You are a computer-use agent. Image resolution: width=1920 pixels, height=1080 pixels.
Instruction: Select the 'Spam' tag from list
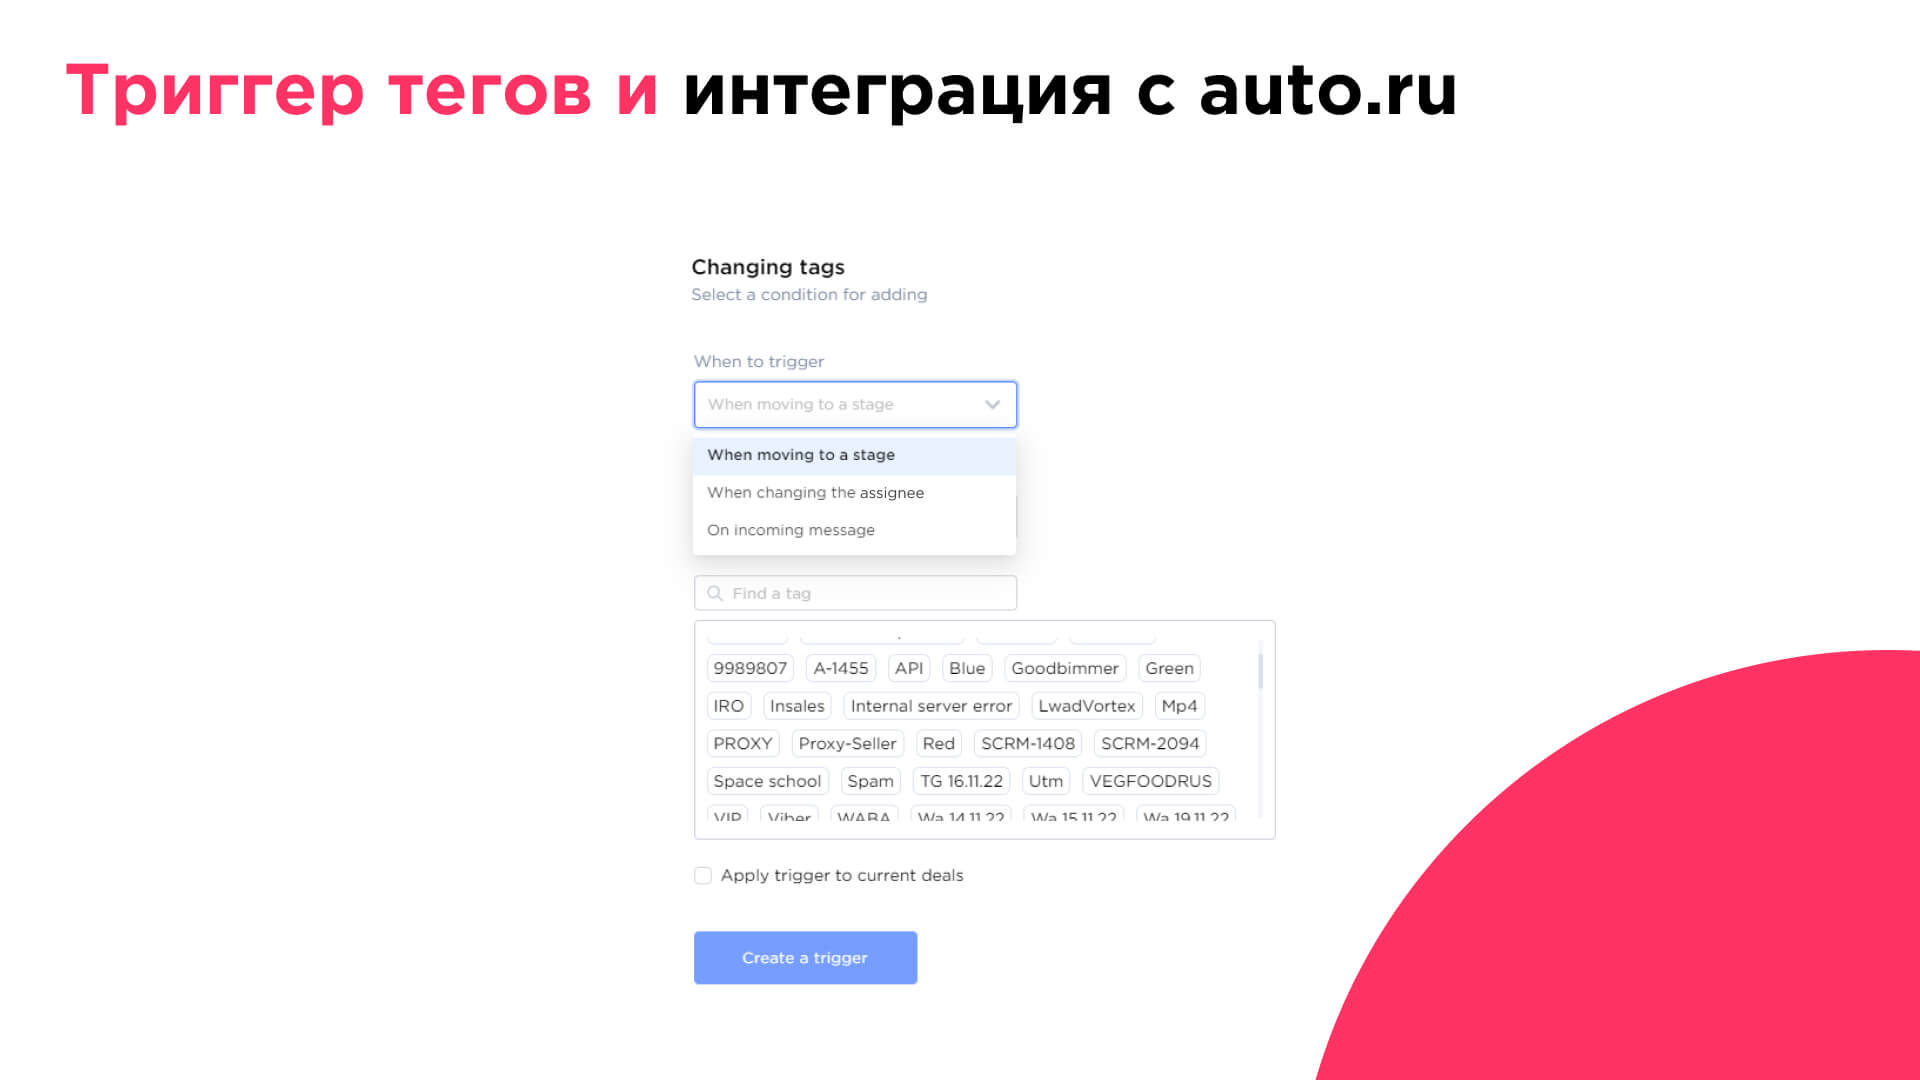click(870, 781)
